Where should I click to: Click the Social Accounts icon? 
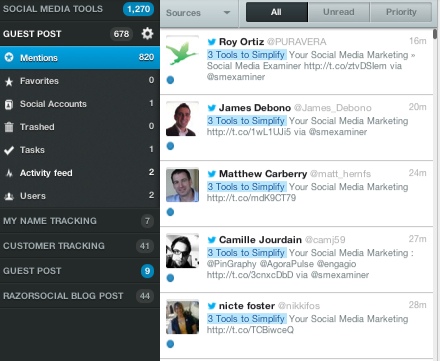pyautogui.click(x=9, y=104)
